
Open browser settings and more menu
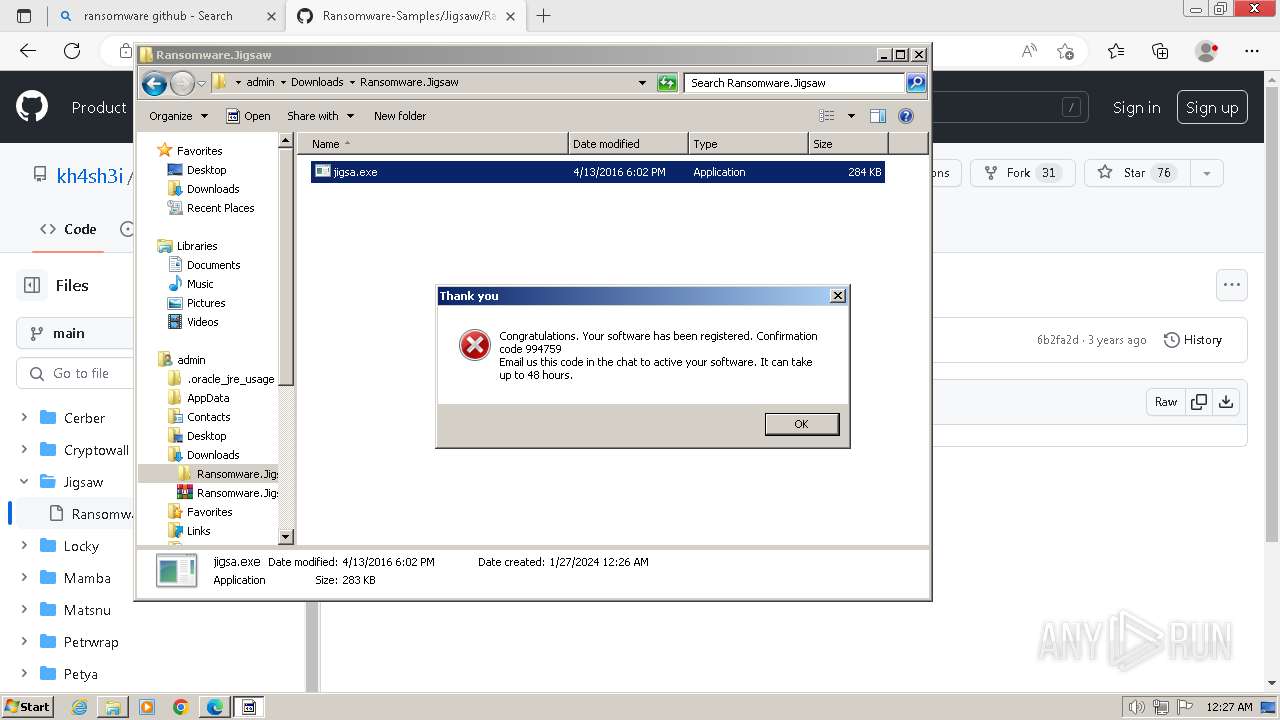coord(1252,51)
